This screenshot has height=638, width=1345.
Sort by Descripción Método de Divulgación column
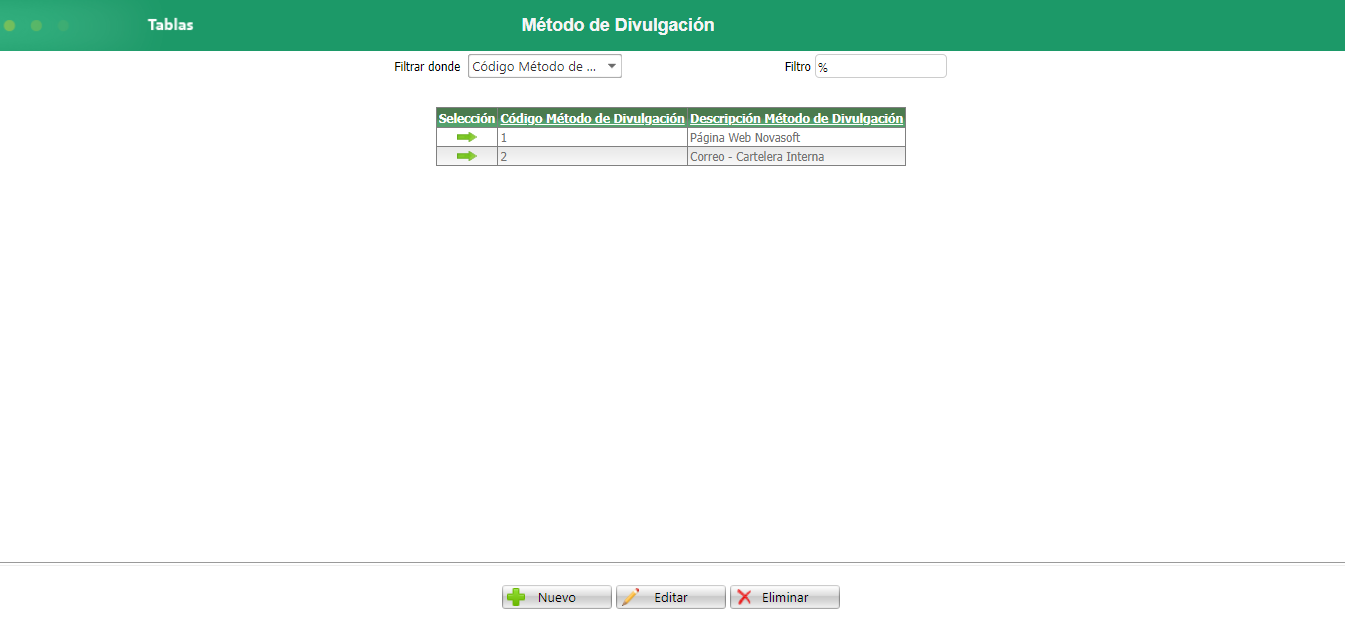point(796,118)
